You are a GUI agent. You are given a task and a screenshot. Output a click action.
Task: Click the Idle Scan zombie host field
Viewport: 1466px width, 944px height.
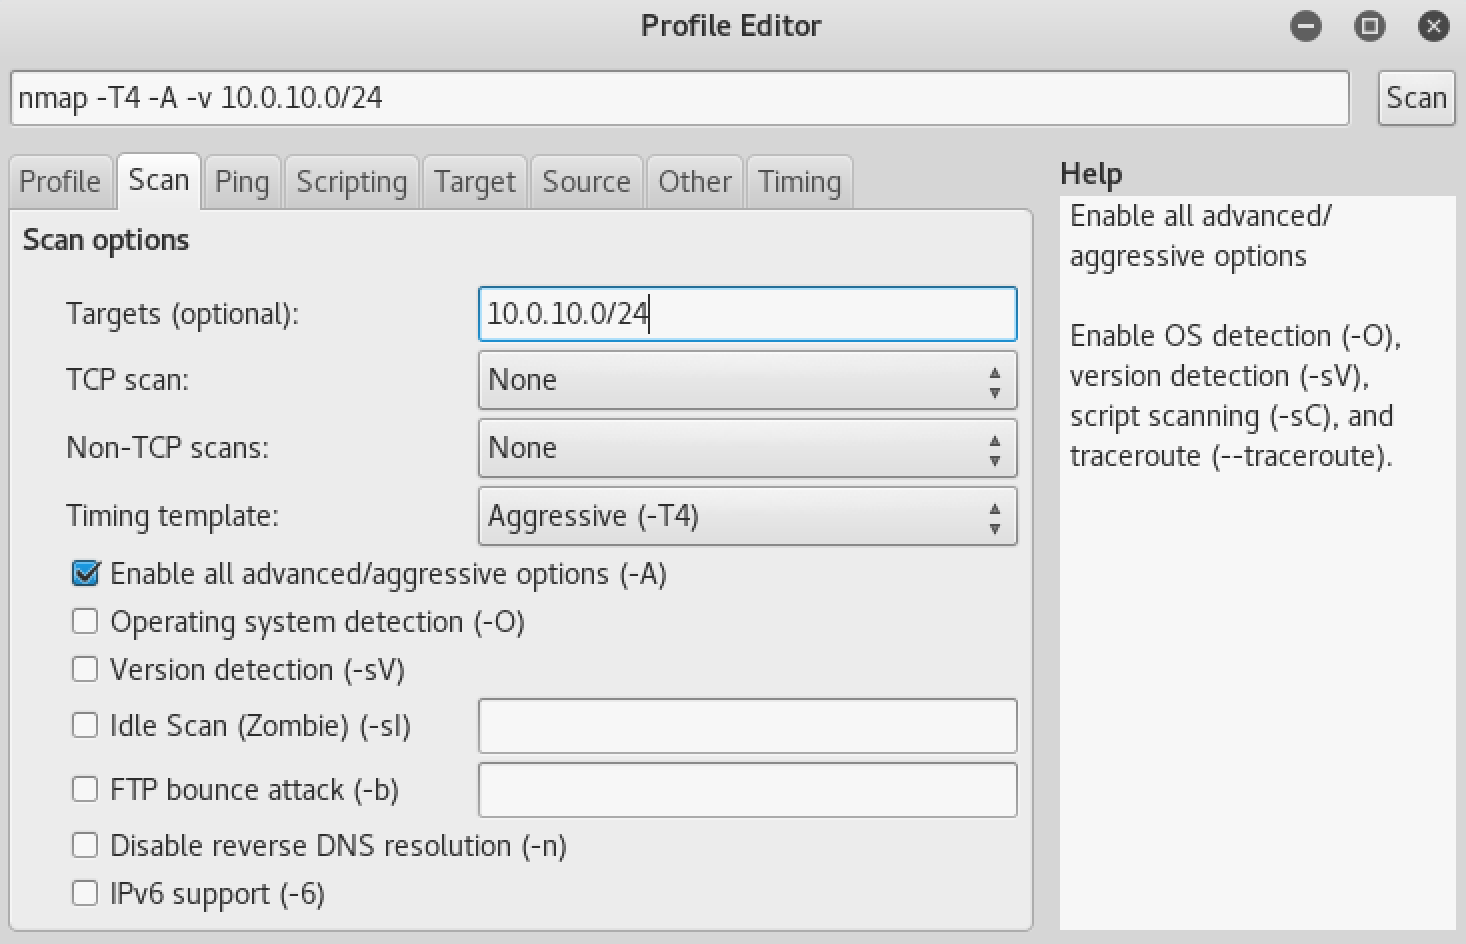click(747, 726)
